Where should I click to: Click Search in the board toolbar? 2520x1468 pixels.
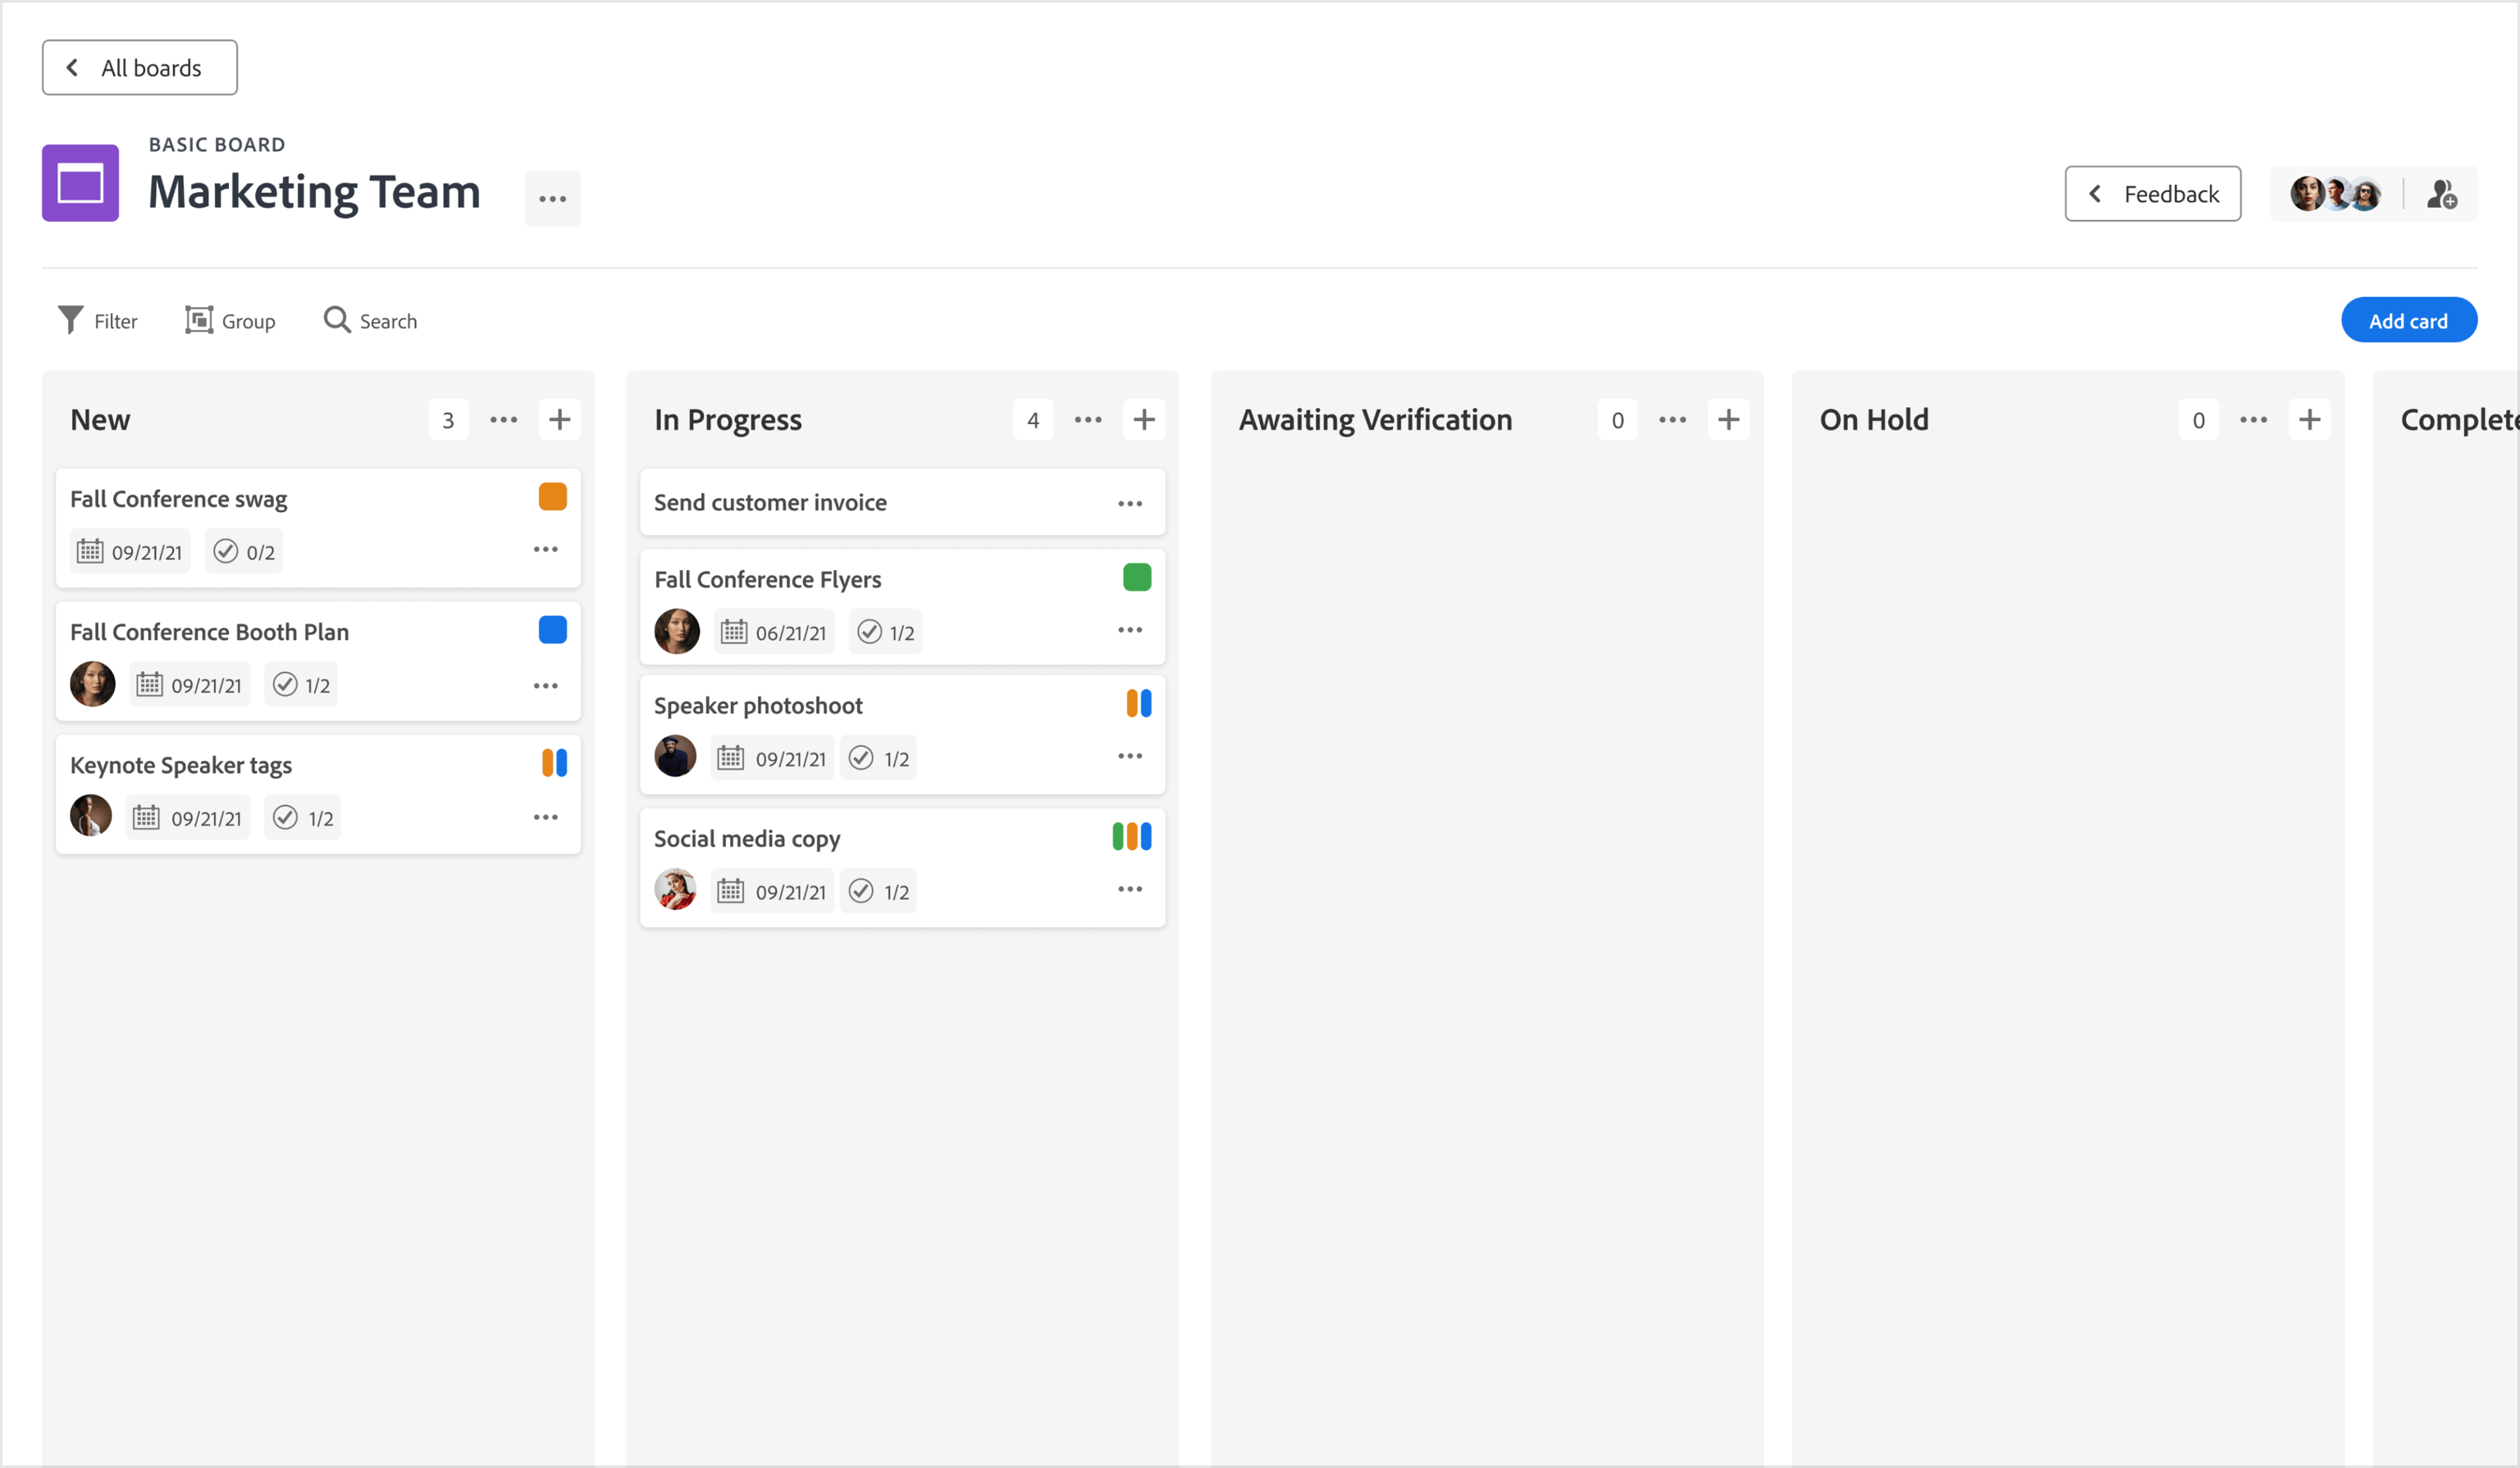(x=370, y=320)
